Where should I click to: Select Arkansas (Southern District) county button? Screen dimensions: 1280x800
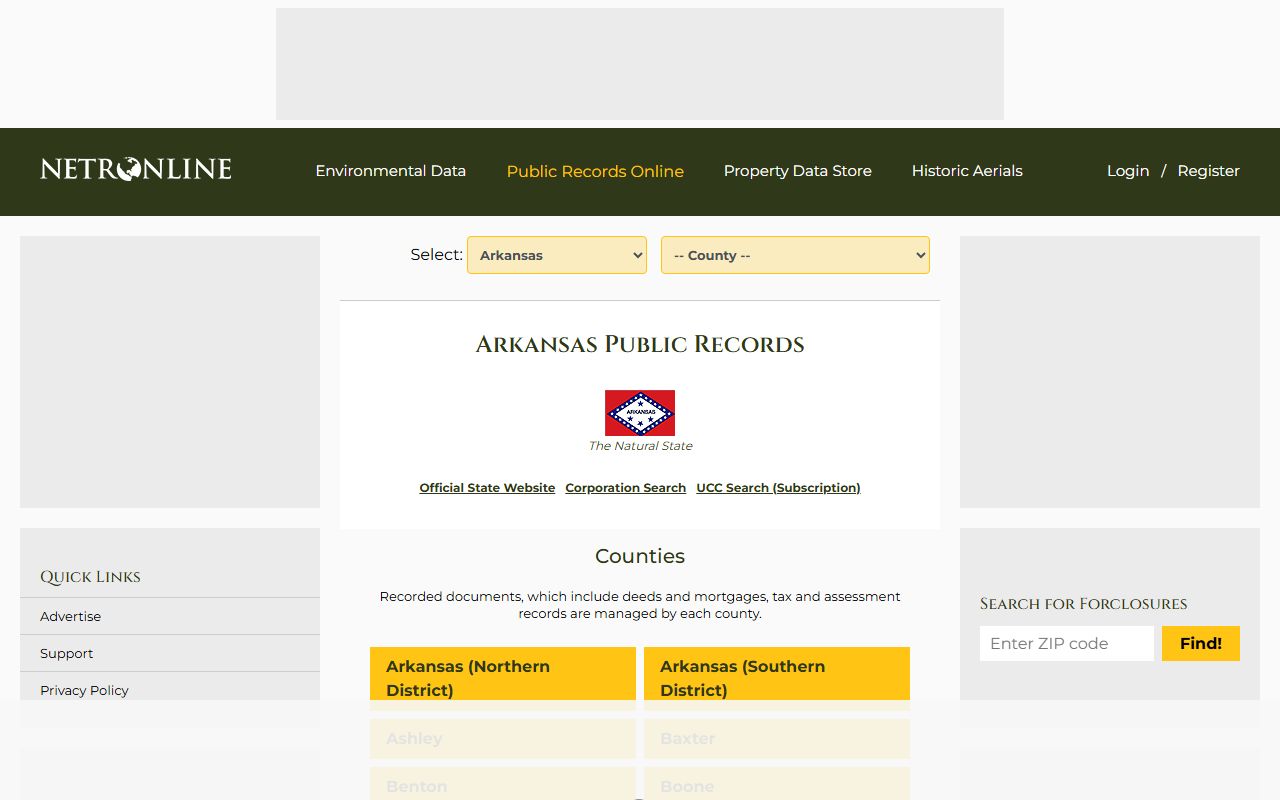coord(777,678)
